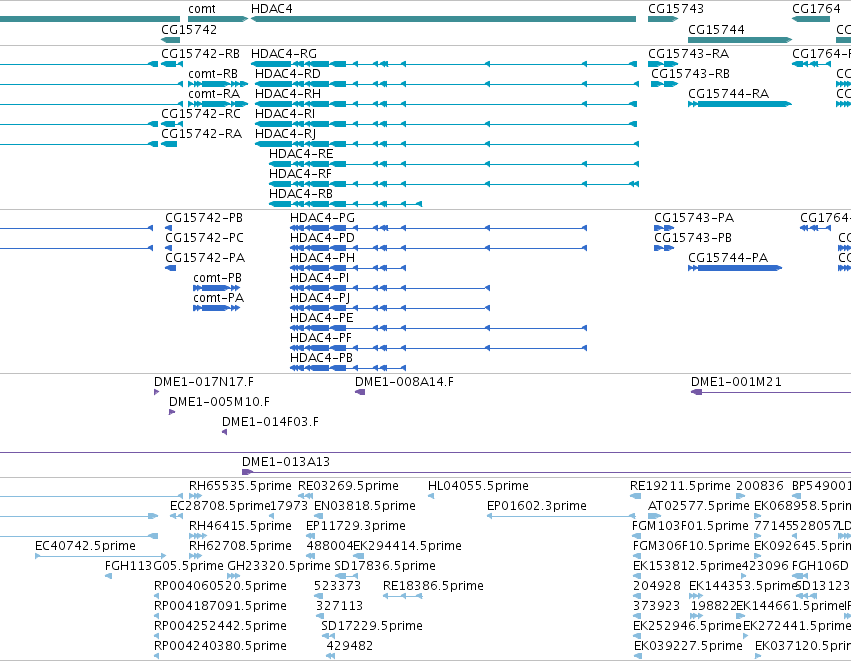Select the HDAC4-RJ transcript label

285,134
